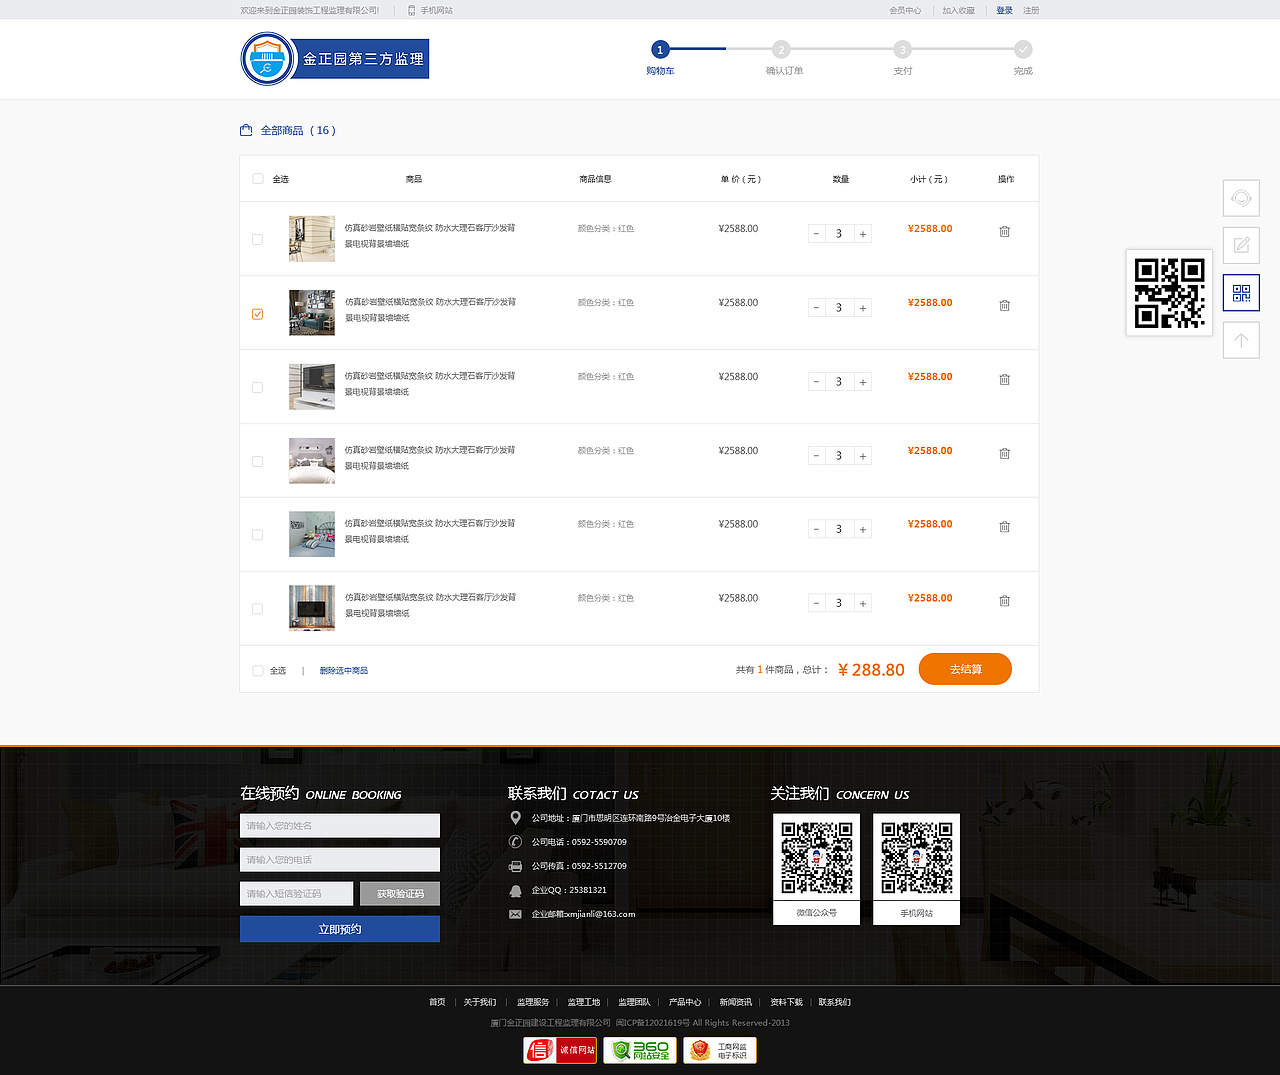The image size is (1280, 1075).
Task: Open footer menu 监理服务
Action: coord(533,1002)
